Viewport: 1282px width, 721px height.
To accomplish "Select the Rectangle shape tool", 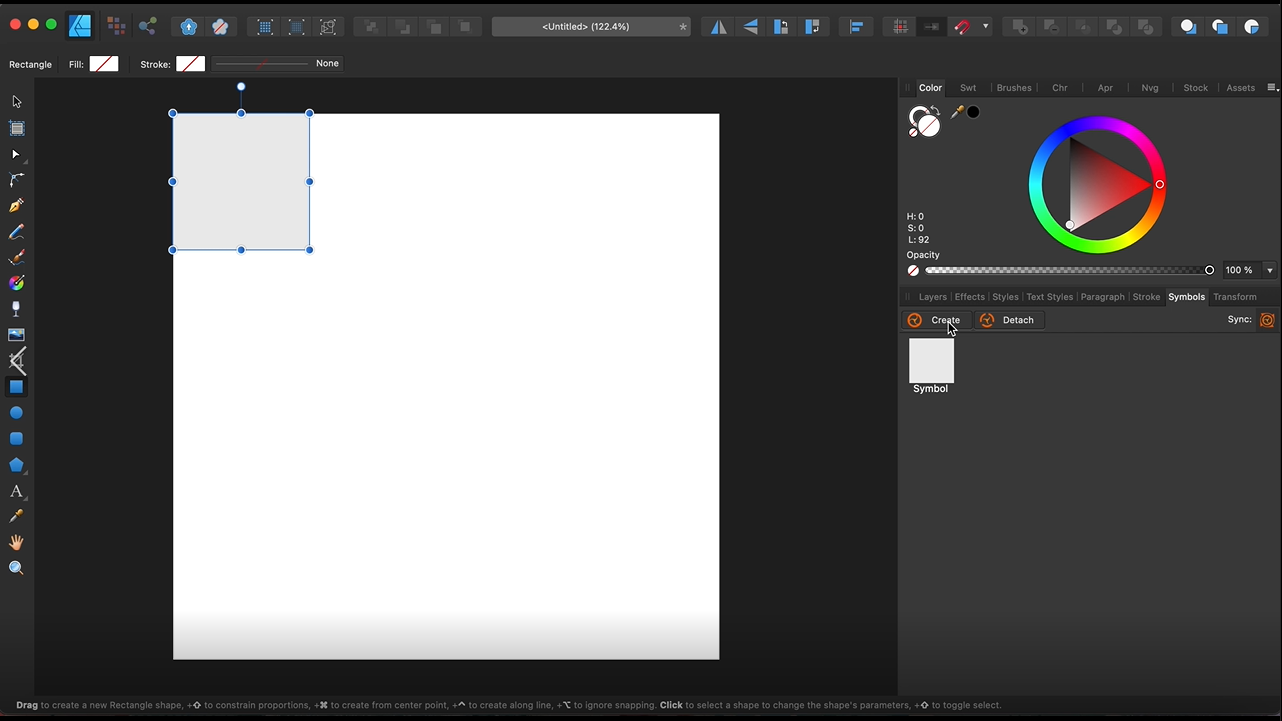I will pyautogui.click(x=16, y=387).
